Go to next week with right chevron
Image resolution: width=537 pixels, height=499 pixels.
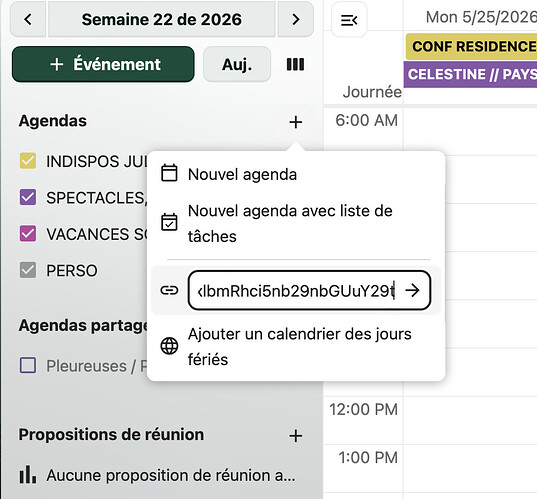tap(296, 20)
